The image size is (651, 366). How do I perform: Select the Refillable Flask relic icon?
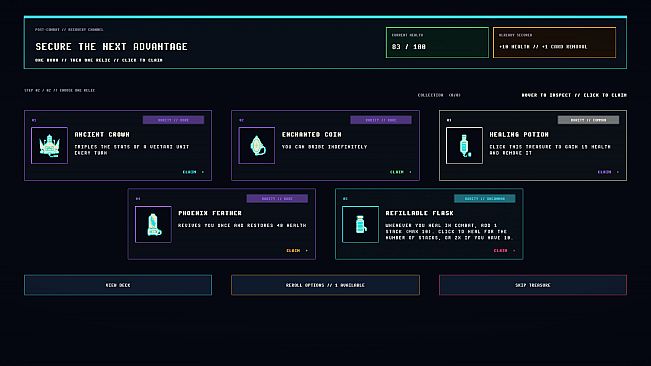tap(360, 224)
